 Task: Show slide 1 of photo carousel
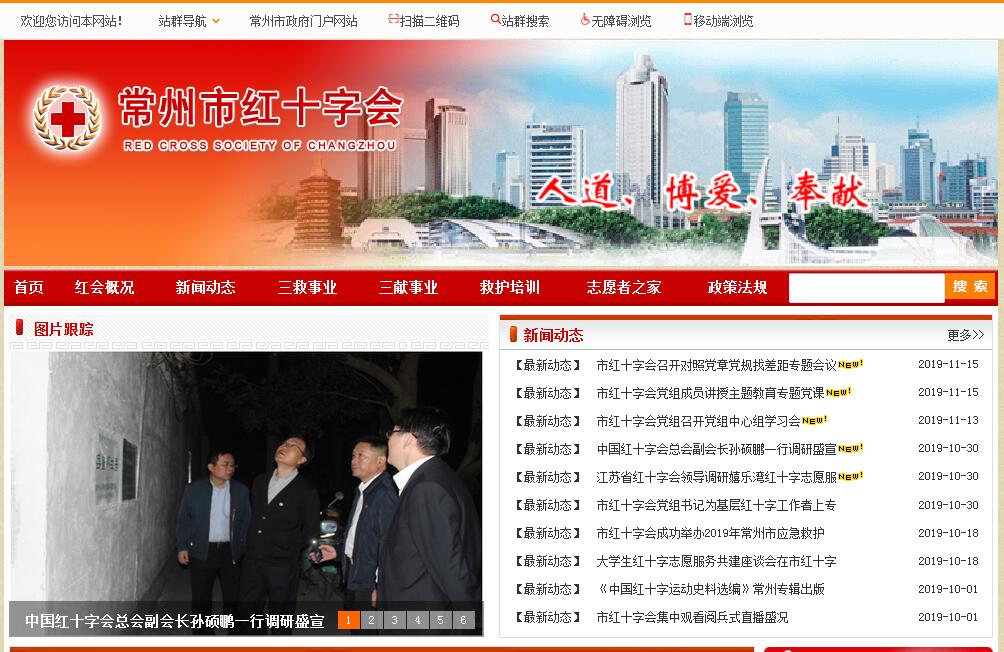[x=348, y=620]
